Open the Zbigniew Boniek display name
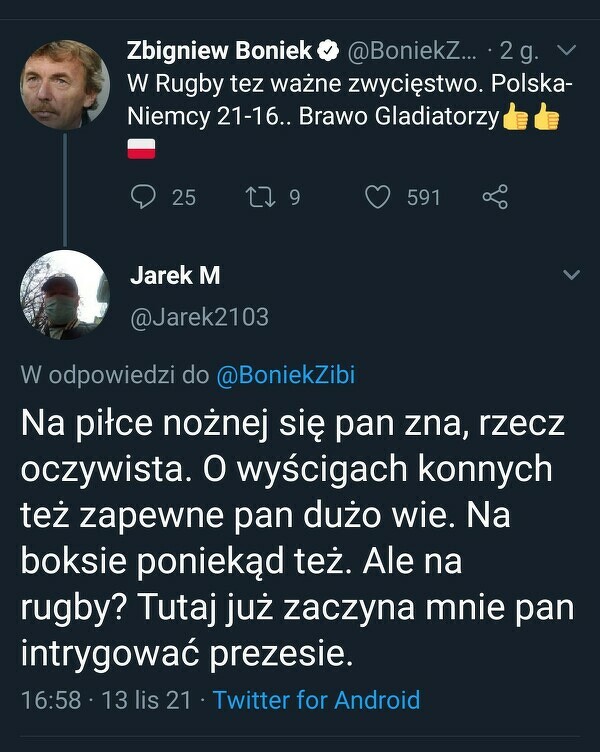This screenshot has width=600, height=752. point(220,51)
